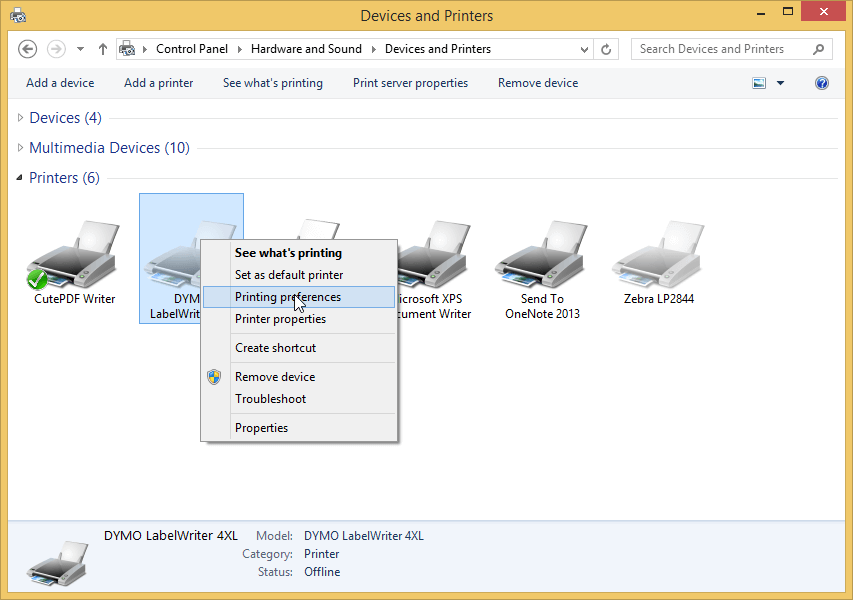The width and height of the screenshot is (853, 600).
Task: Open dropdown arrow after Hardware and Sound
Action: (x=374, y=49)
